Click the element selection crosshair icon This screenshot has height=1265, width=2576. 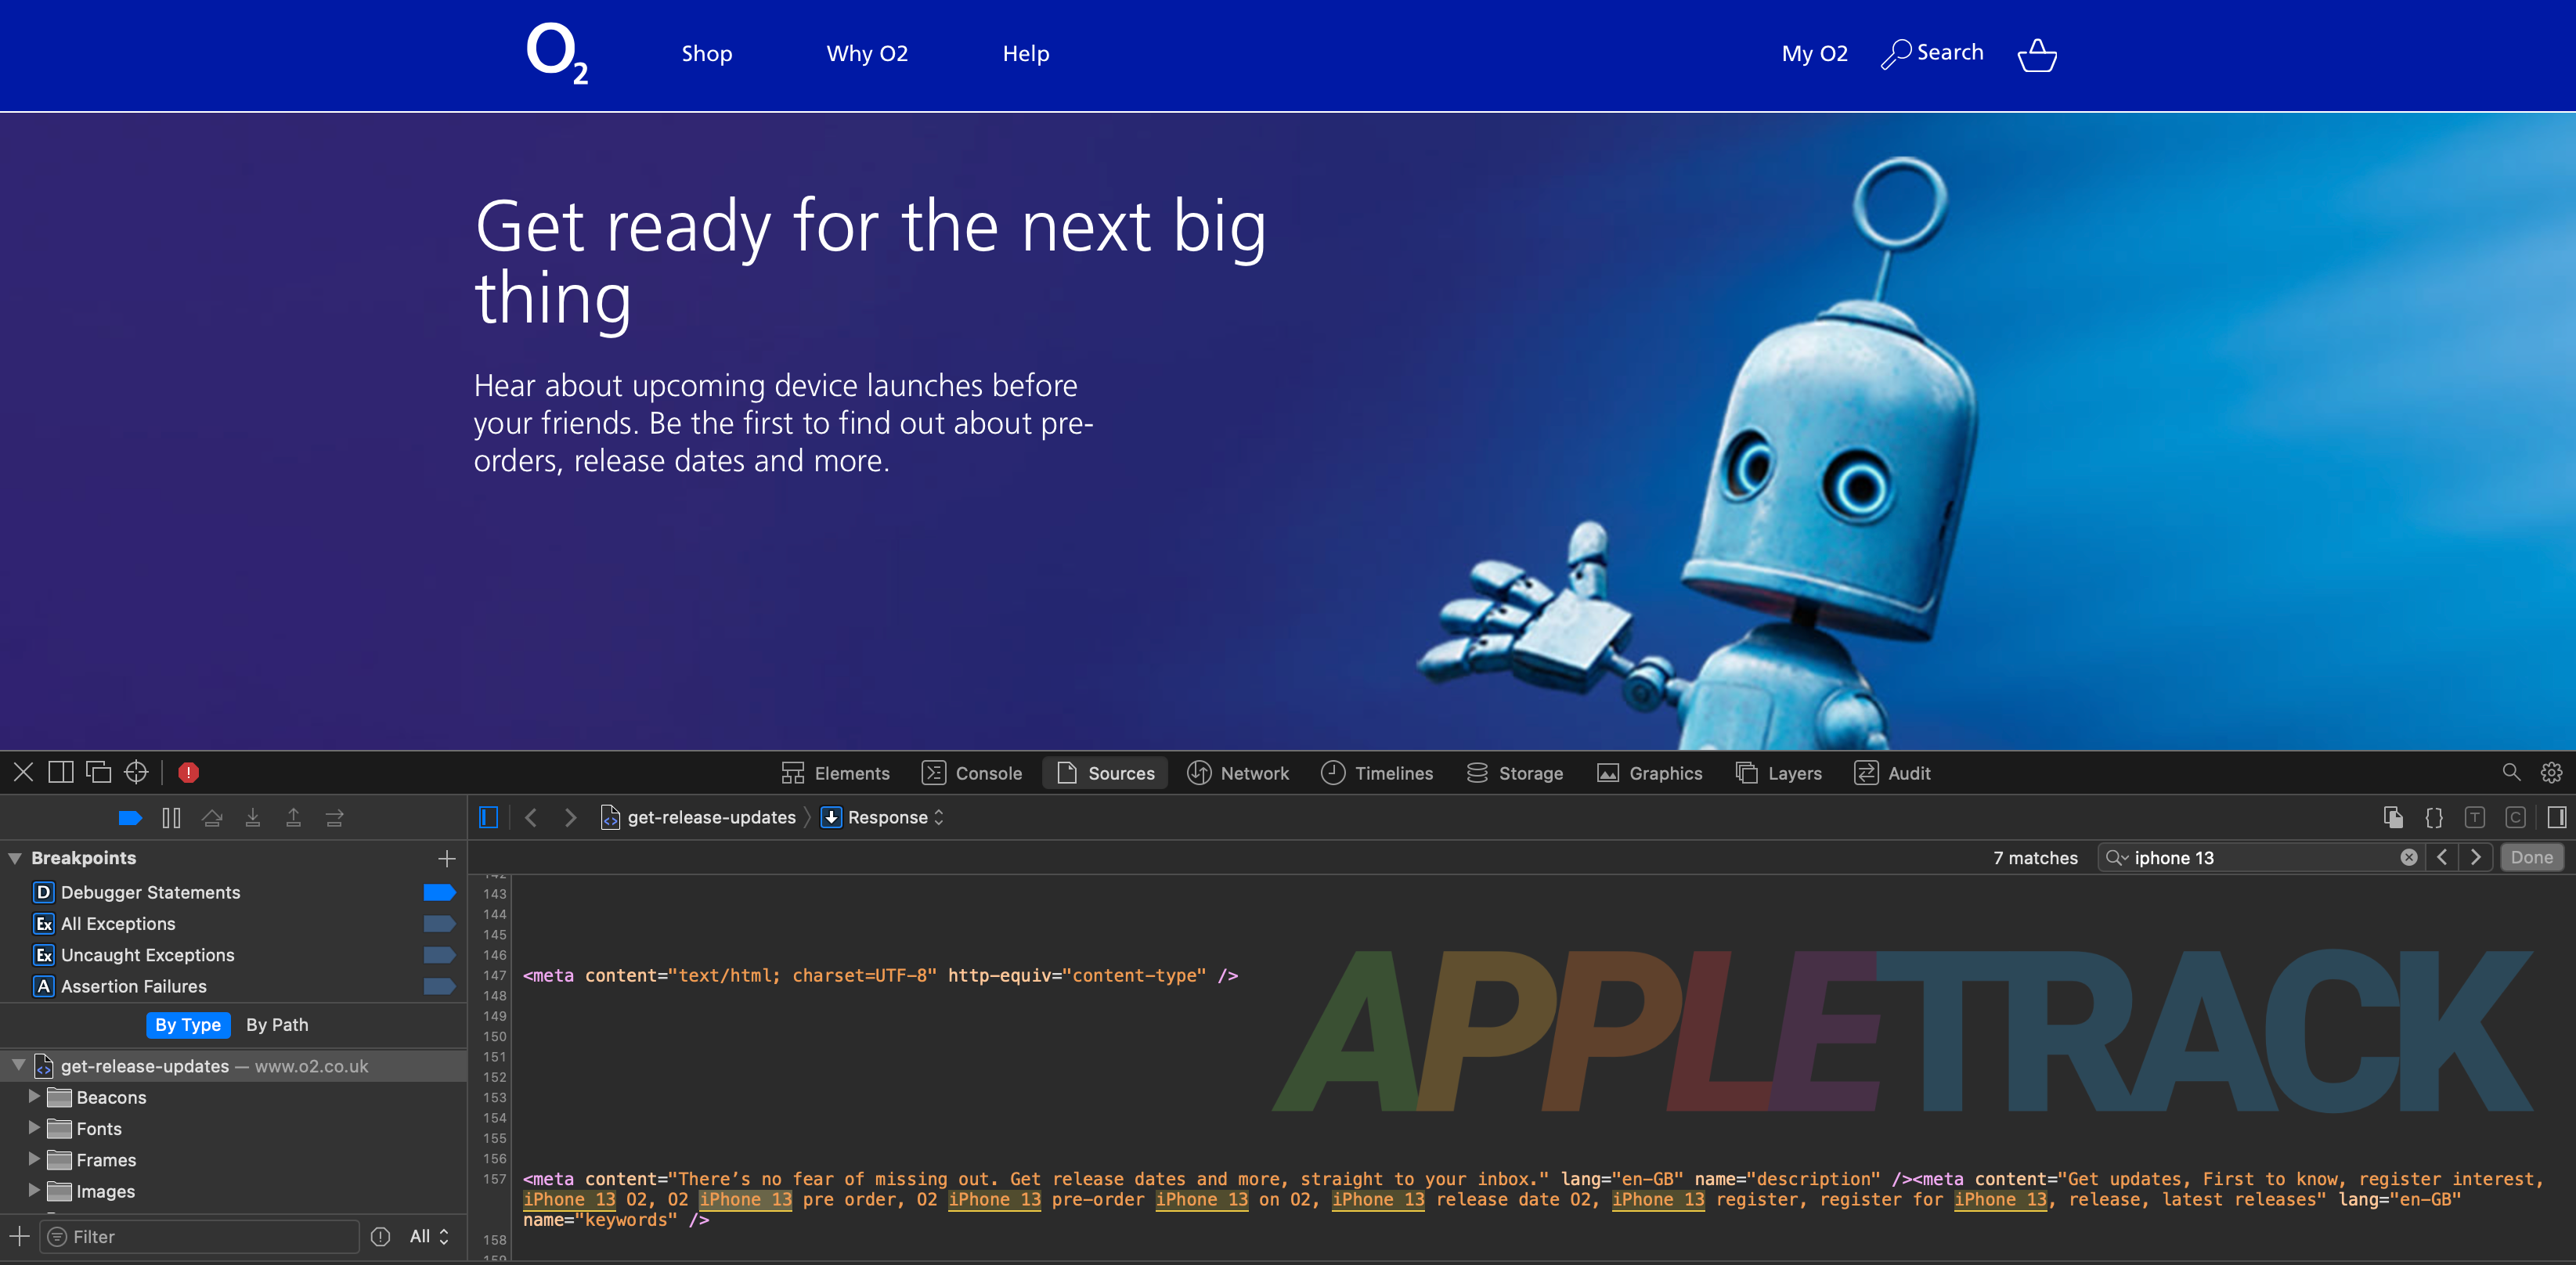pyautogui.click(x=136, y=772)
